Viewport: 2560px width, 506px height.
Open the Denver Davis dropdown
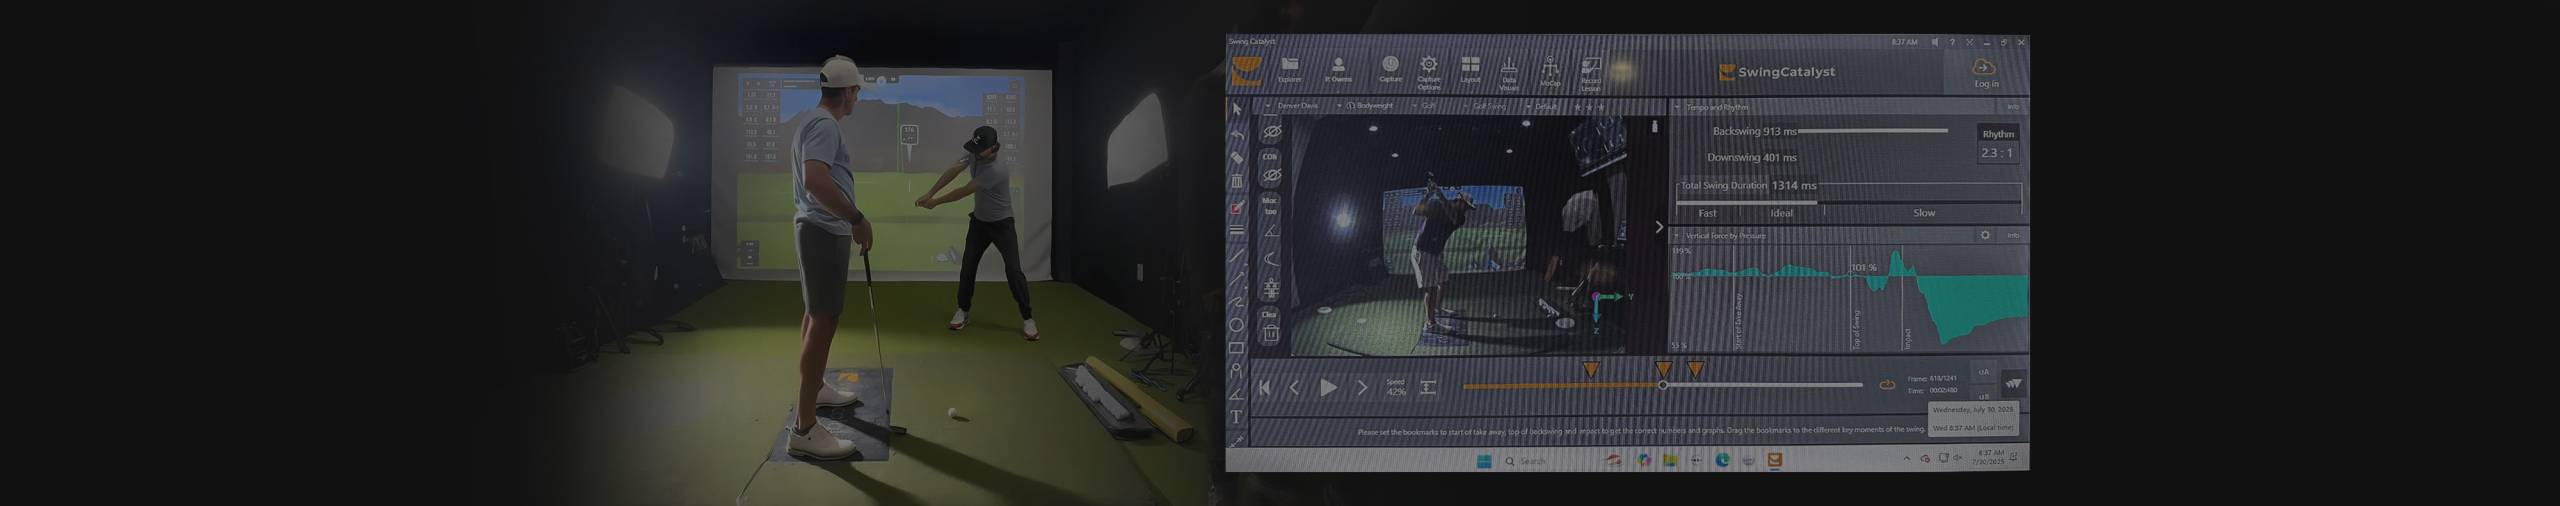tap(1269, 106)
